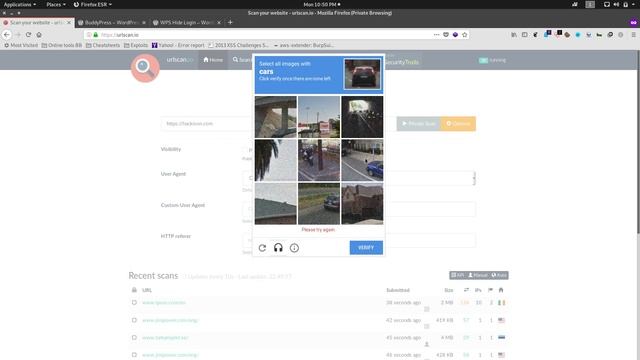Screen dimensions: 640x360
Task: Click the orange Options button
Action: point(458,124)
